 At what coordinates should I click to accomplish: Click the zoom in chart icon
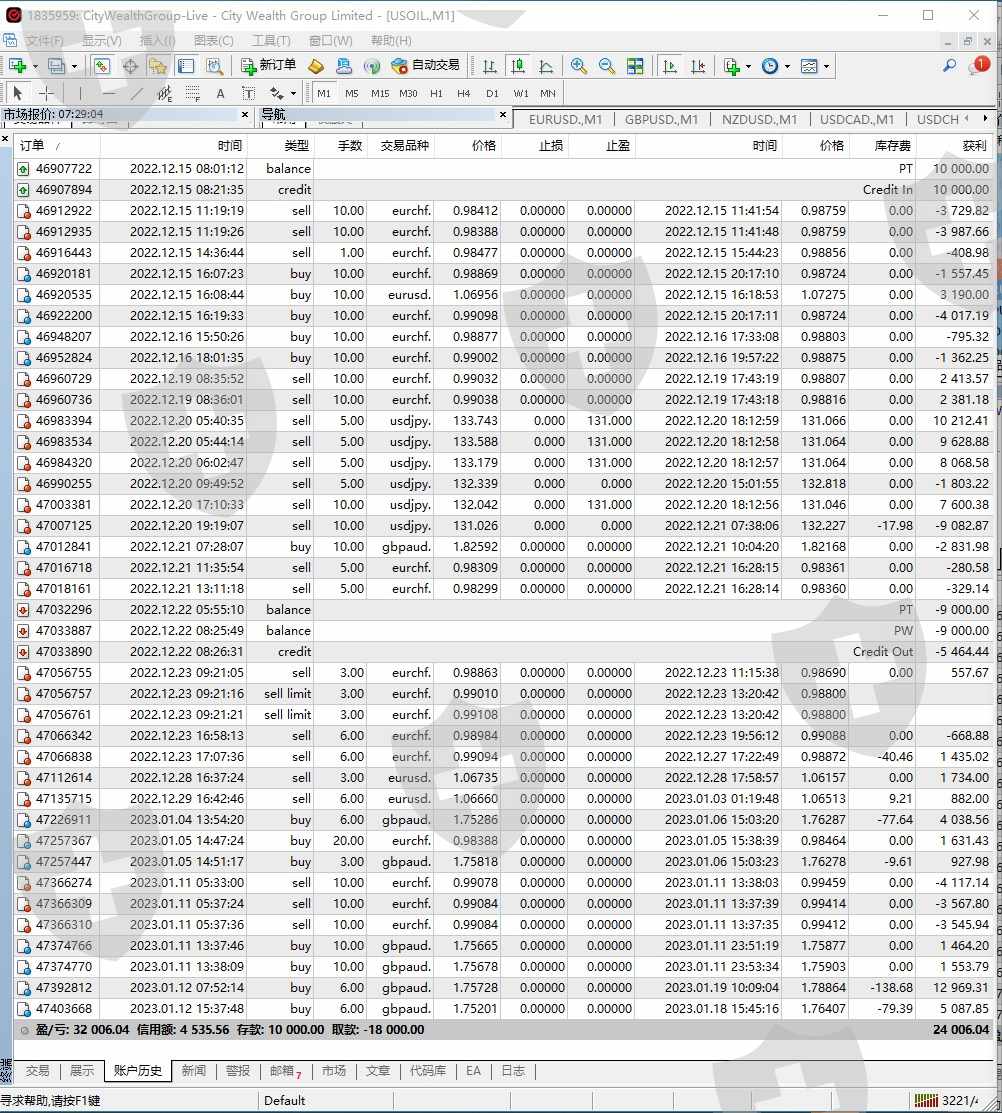point(579,66)
